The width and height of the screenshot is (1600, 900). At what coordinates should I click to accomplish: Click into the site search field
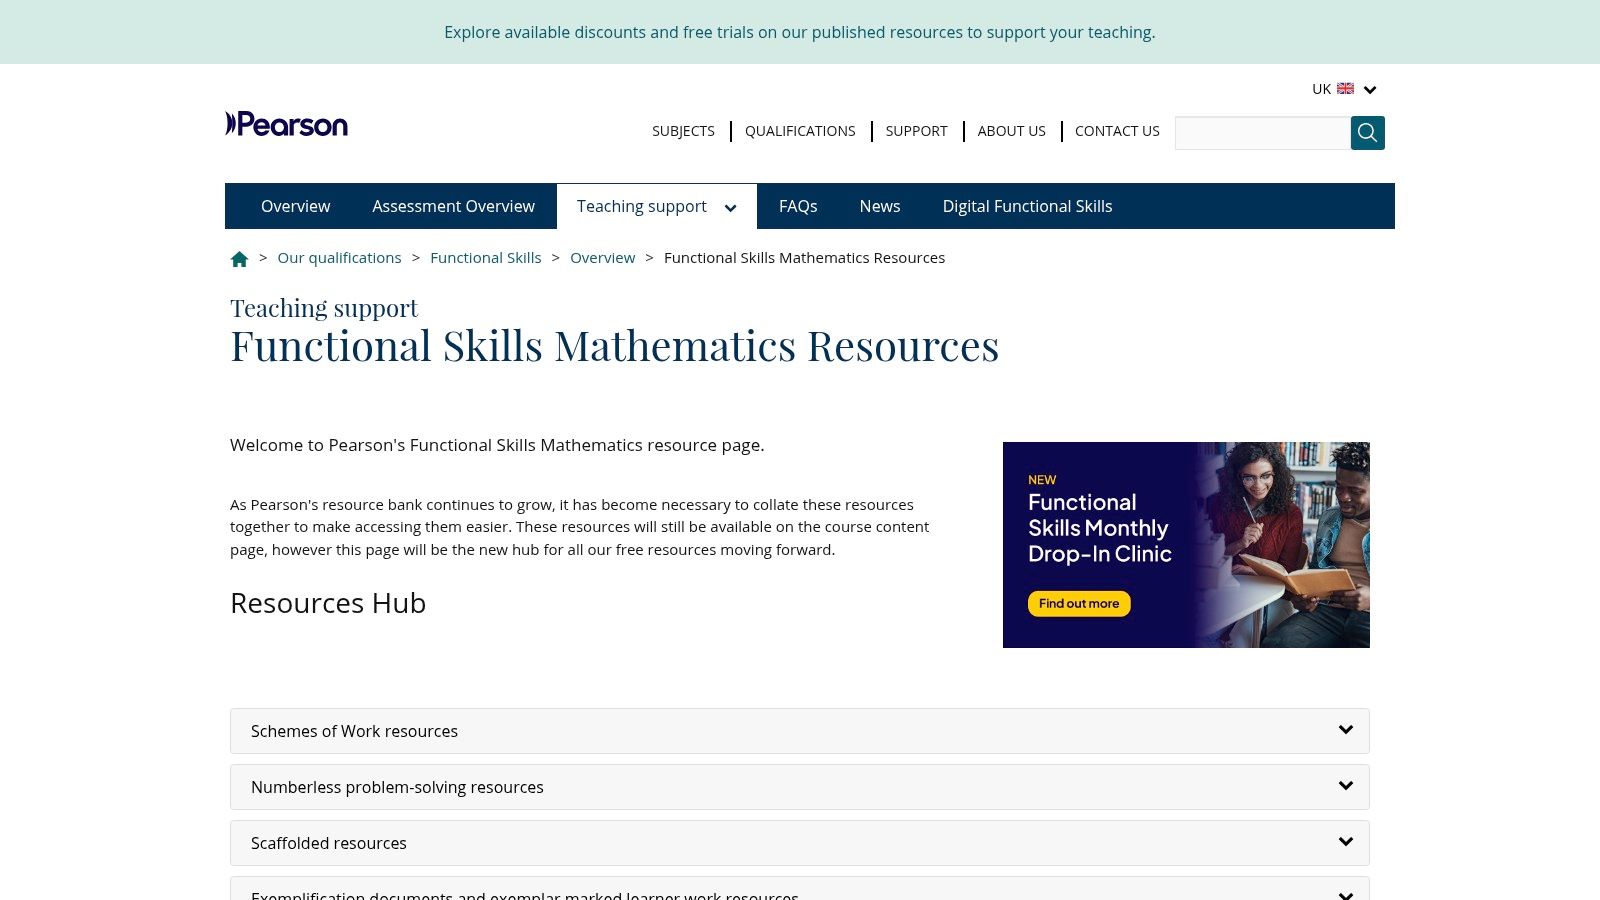(x=1262, y=133)
